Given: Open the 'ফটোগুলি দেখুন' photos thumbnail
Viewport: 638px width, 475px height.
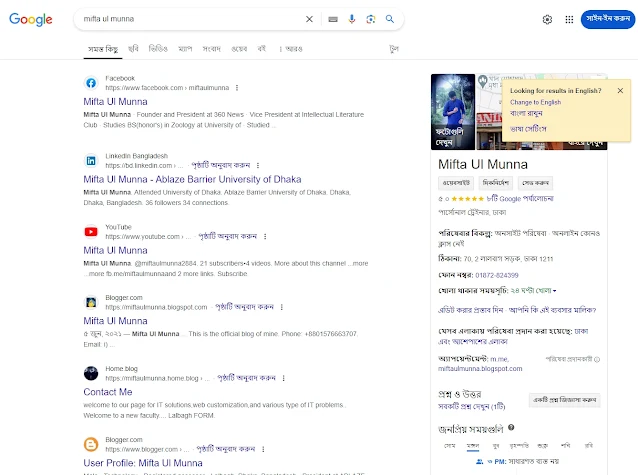Looking at the screenshot, I should (x=453, y=112).
